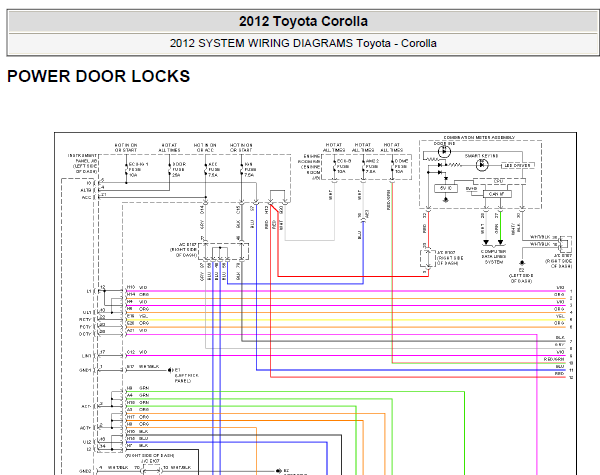Viewport: 600px width, 475px height.
Task: Select '2012 SYSTEM WIRING DIAGRAMS Toyota - Corolla' subtitle
Action: click(303, 43)
